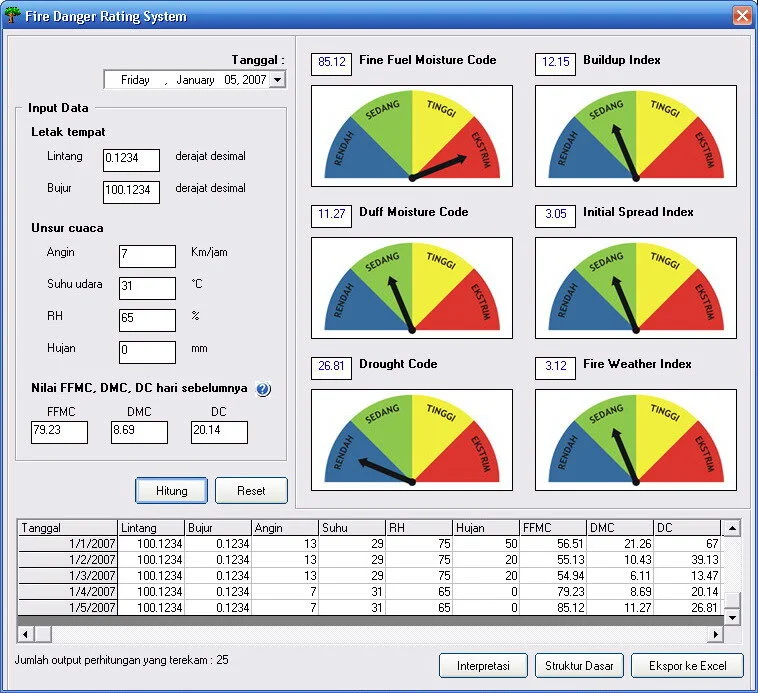The height and width of the screenshot is (693, 758).
Task: Open Struktur Dasar
Action: (580, 665)
